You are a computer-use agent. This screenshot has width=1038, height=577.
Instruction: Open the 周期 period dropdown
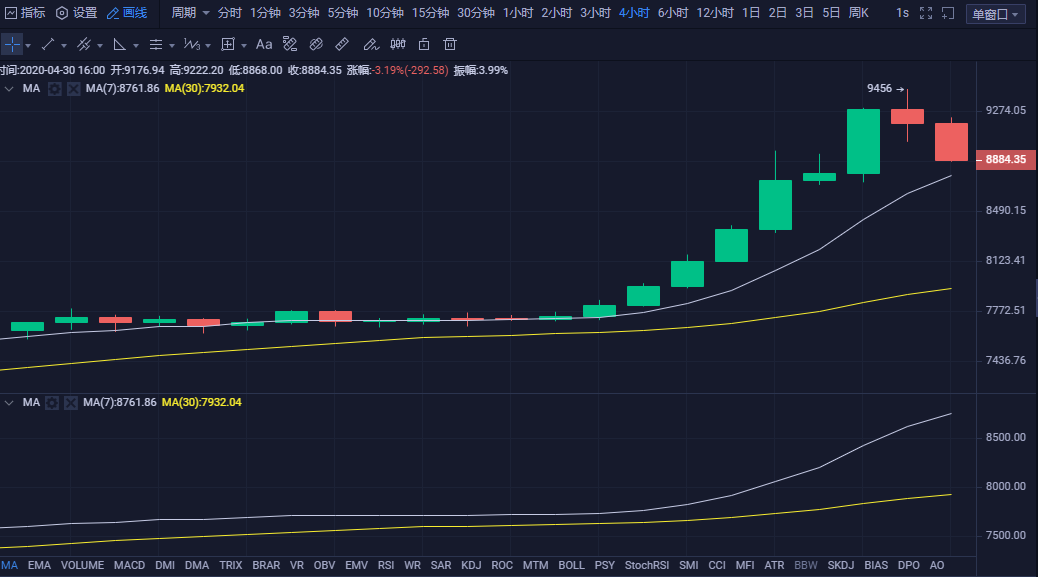point(190,13)
